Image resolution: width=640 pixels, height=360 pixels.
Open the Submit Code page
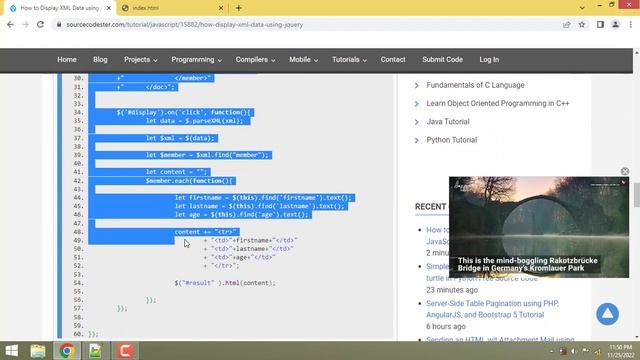click(x=442, y=60)
